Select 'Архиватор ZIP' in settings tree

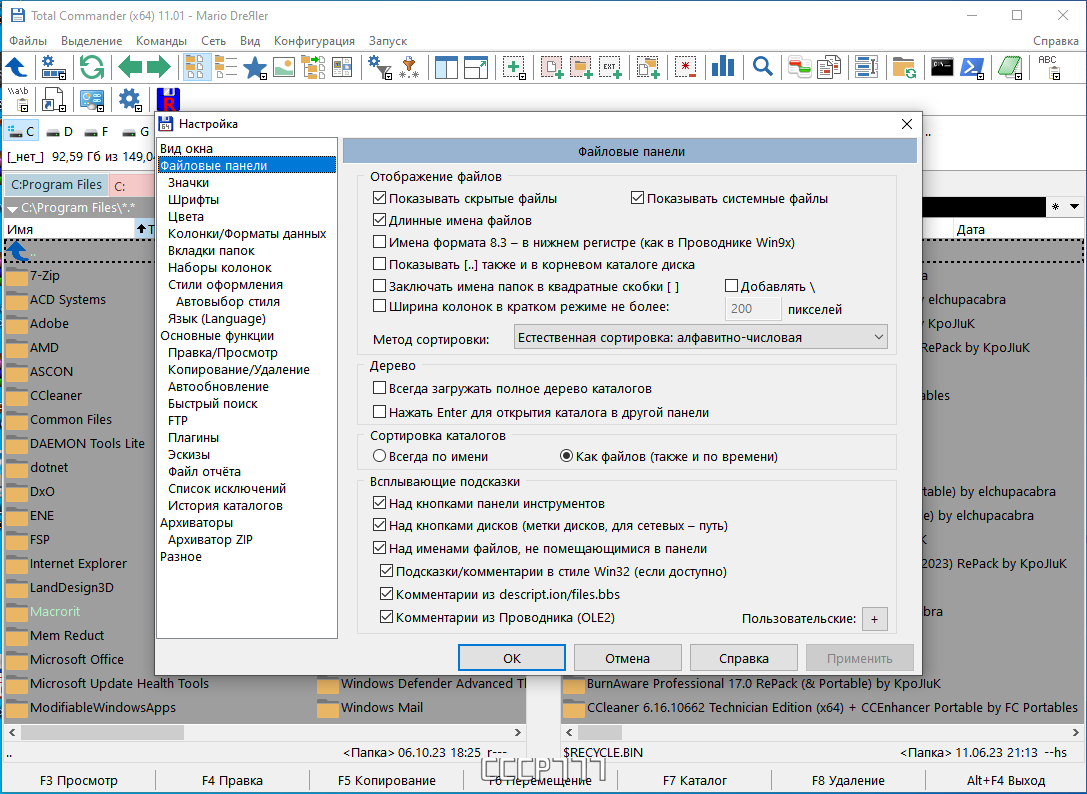click(x=210, y=540)
